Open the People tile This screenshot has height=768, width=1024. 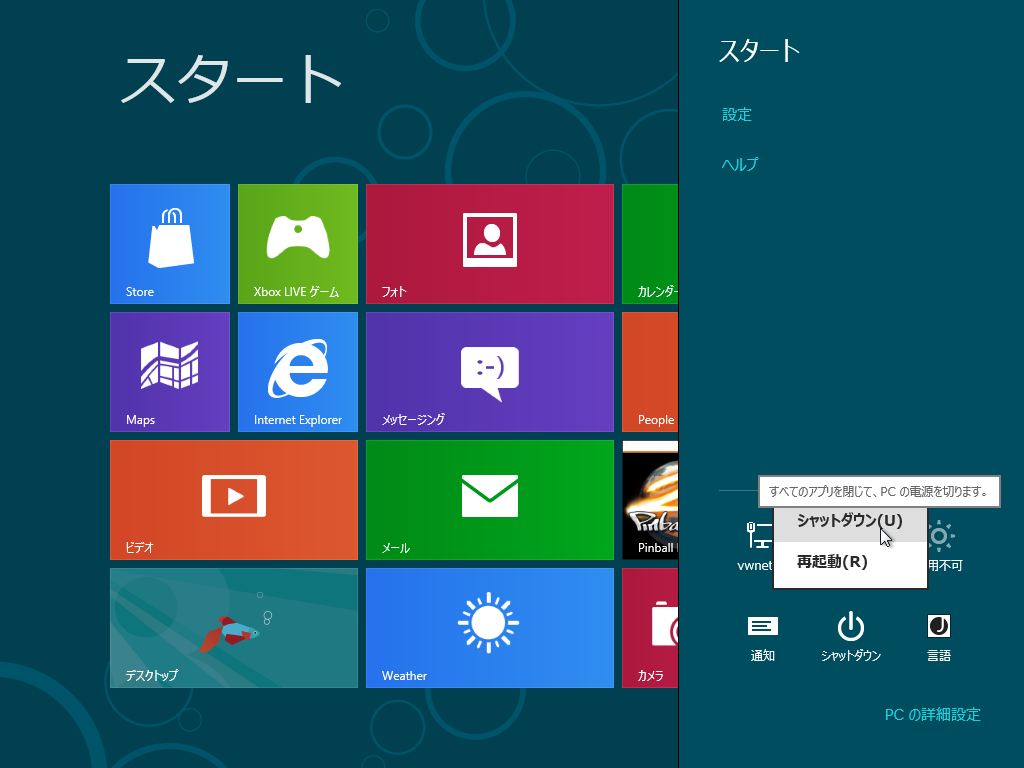click(x=650, y=372)
